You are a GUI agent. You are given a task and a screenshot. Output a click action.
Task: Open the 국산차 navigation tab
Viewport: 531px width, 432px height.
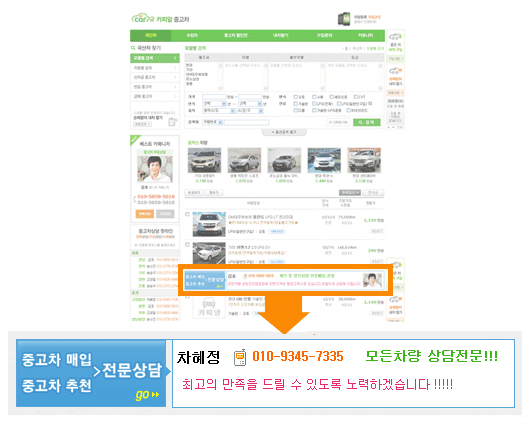click(x=151, y=35)
